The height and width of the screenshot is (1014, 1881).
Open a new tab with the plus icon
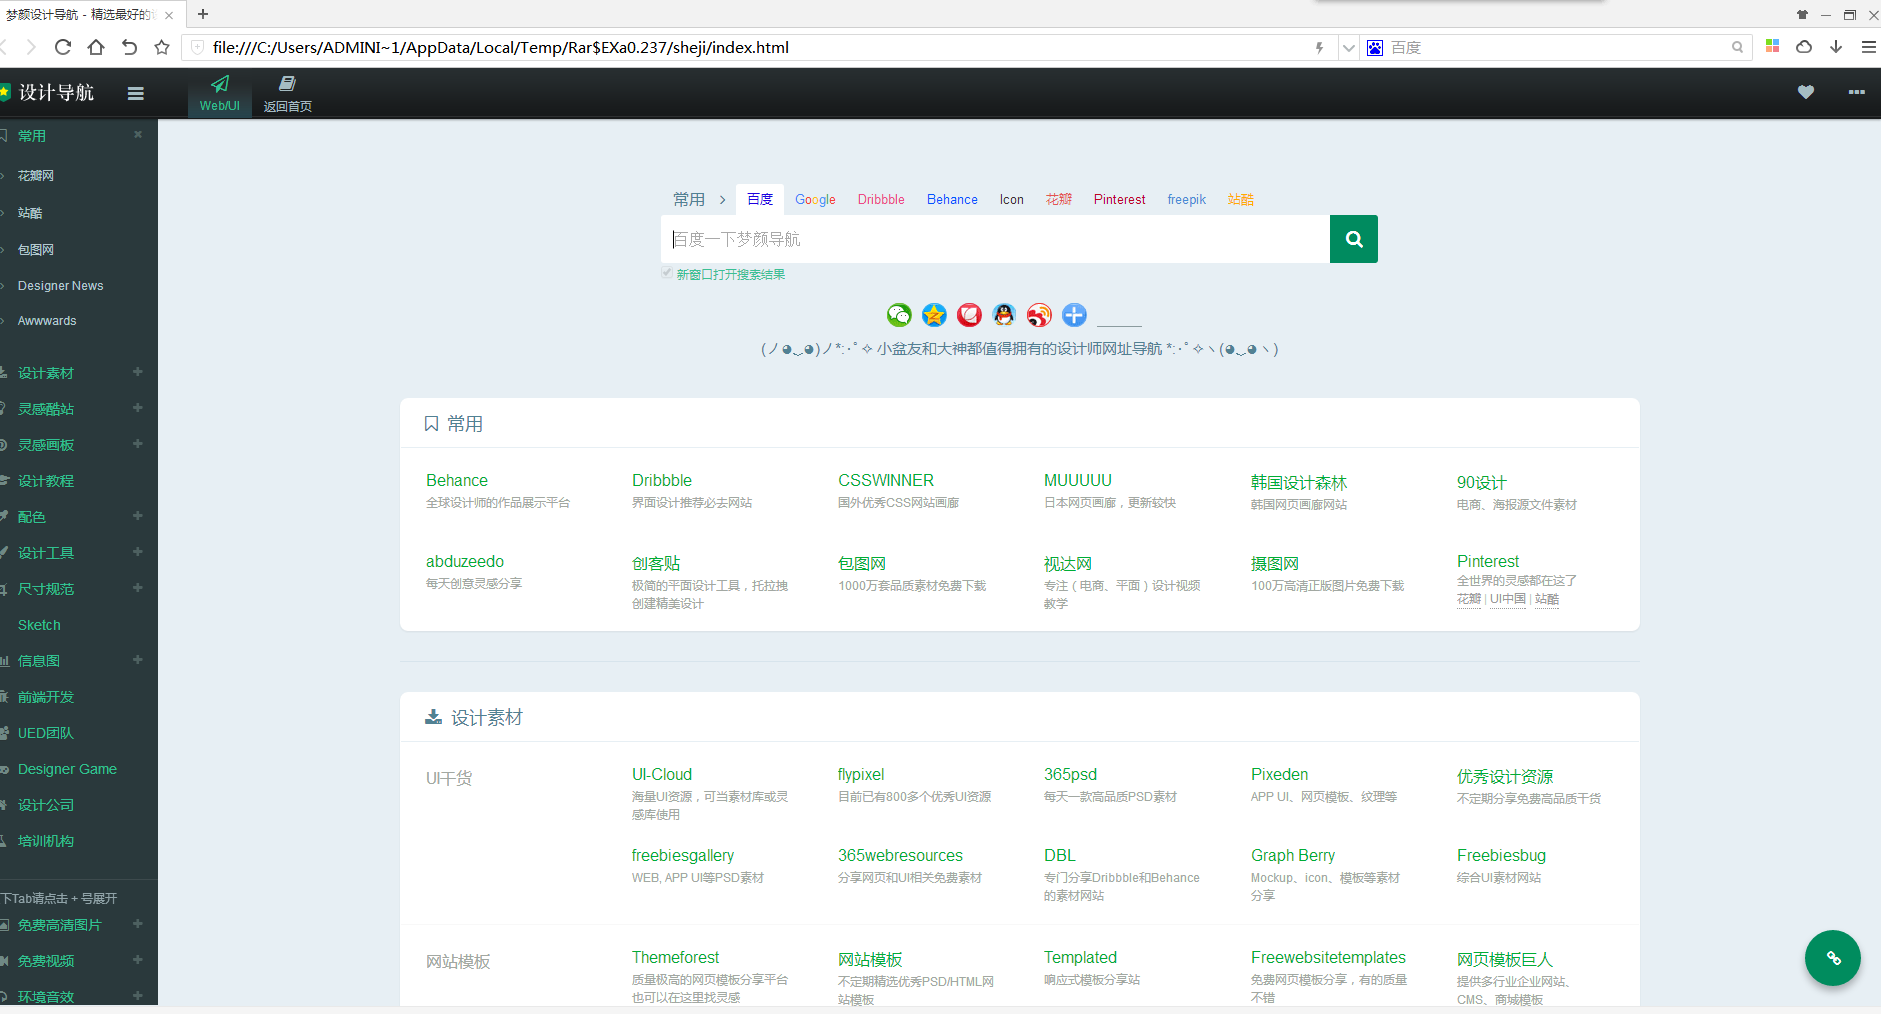coord(203,14)
